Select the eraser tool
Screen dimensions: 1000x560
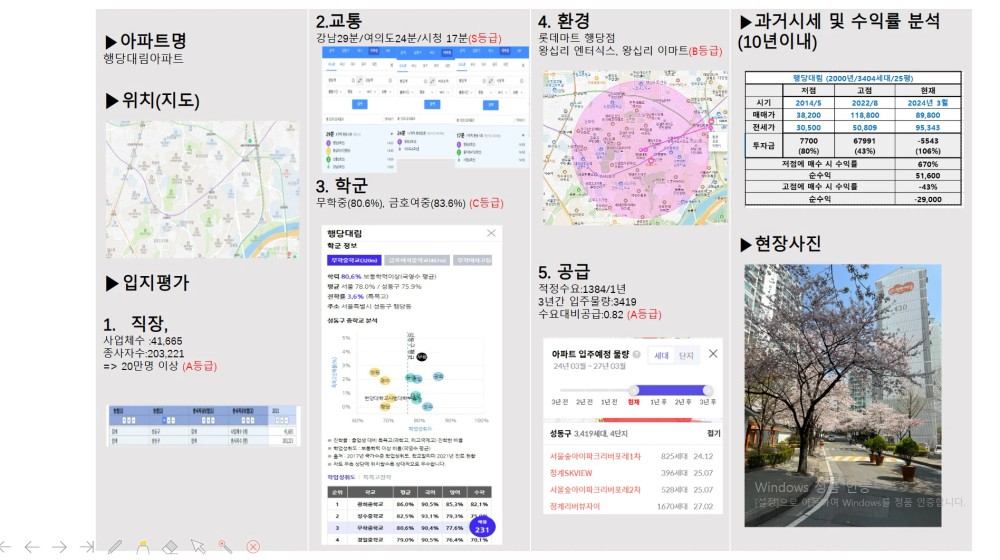170,547
